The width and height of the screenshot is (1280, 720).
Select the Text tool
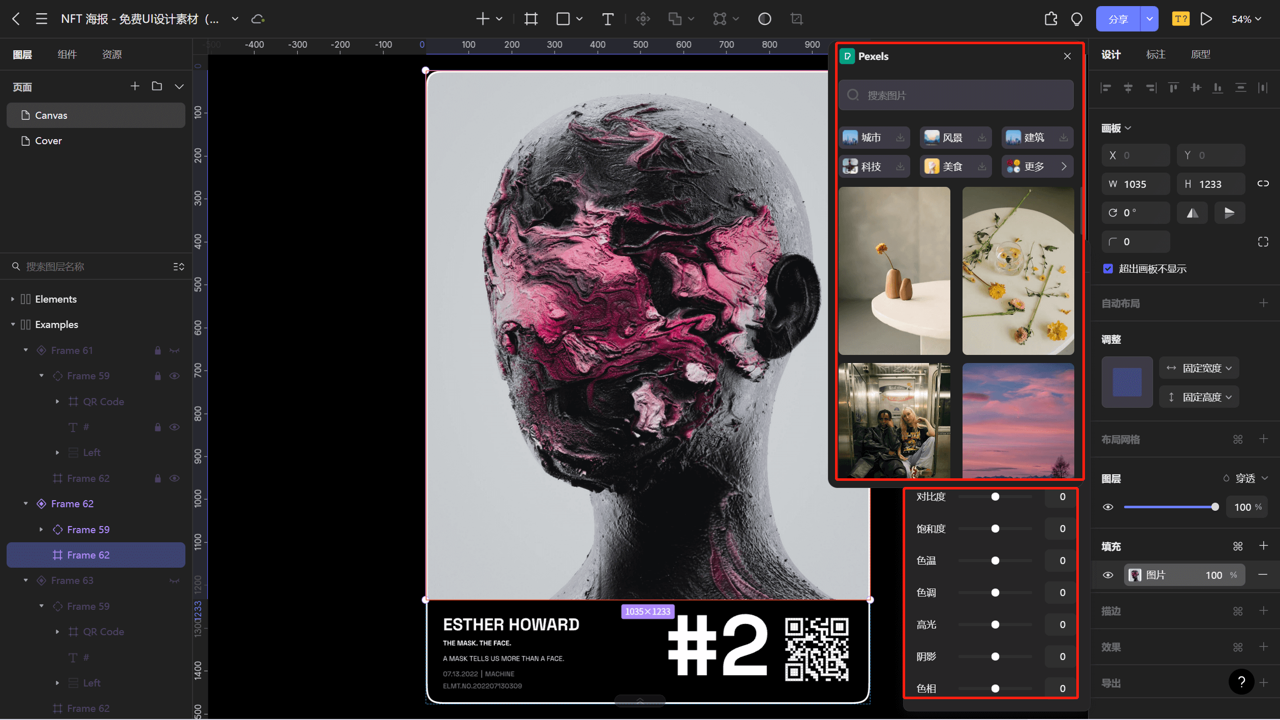click(607, 19)
